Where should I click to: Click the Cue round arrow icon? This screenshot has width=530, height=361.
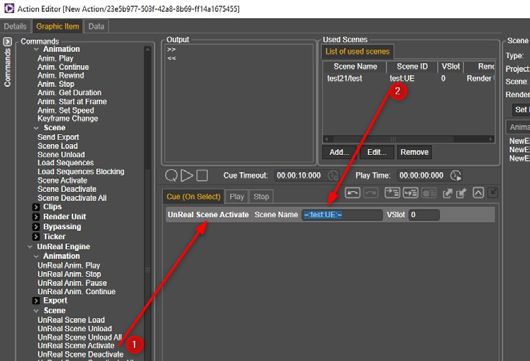point(171,175)
